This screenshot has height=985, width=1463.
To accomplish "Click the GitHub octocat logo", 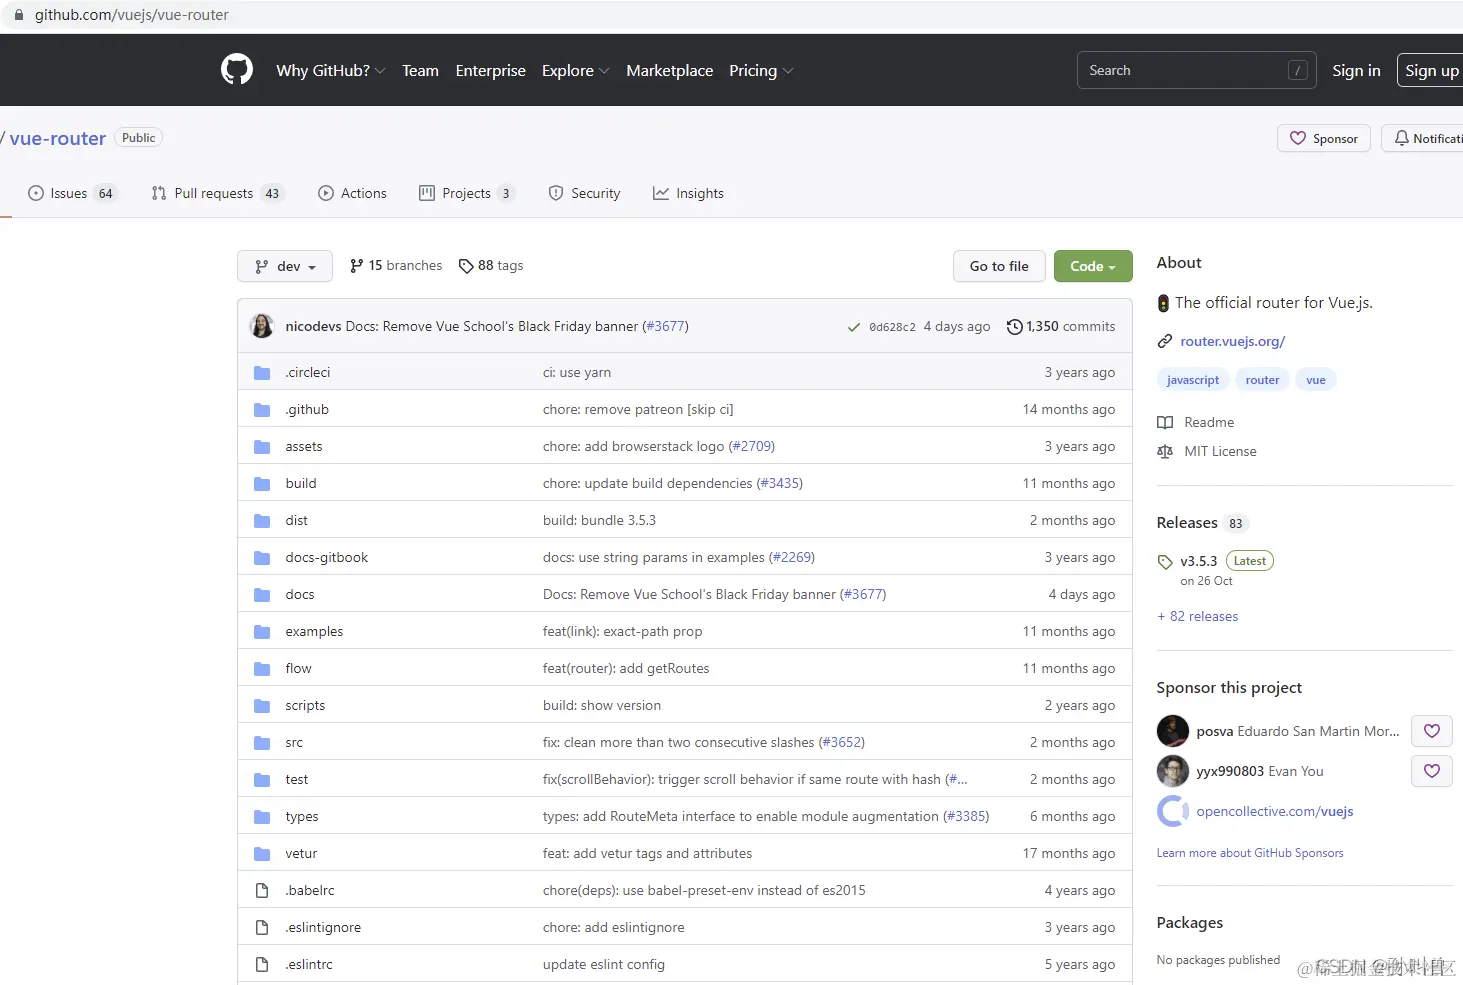I will [x=237, y=70].
